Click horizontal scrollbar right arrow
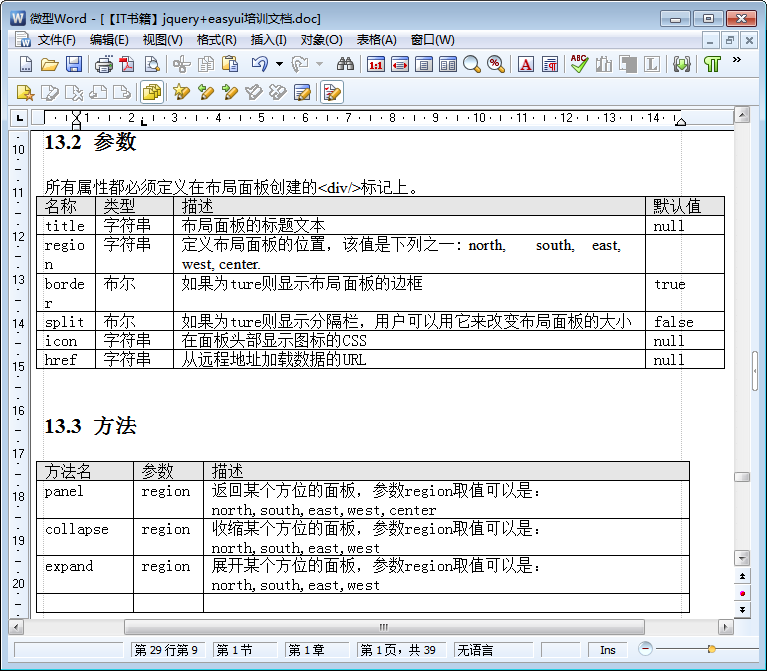The height and width of the screenshot is (671, 767). [x=725, y=627]
